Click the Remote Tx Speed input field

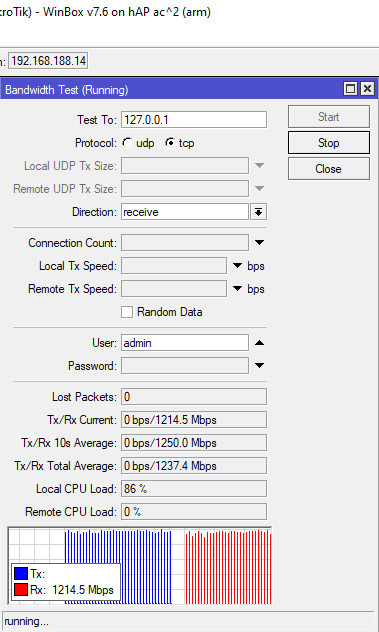[174, 289]
